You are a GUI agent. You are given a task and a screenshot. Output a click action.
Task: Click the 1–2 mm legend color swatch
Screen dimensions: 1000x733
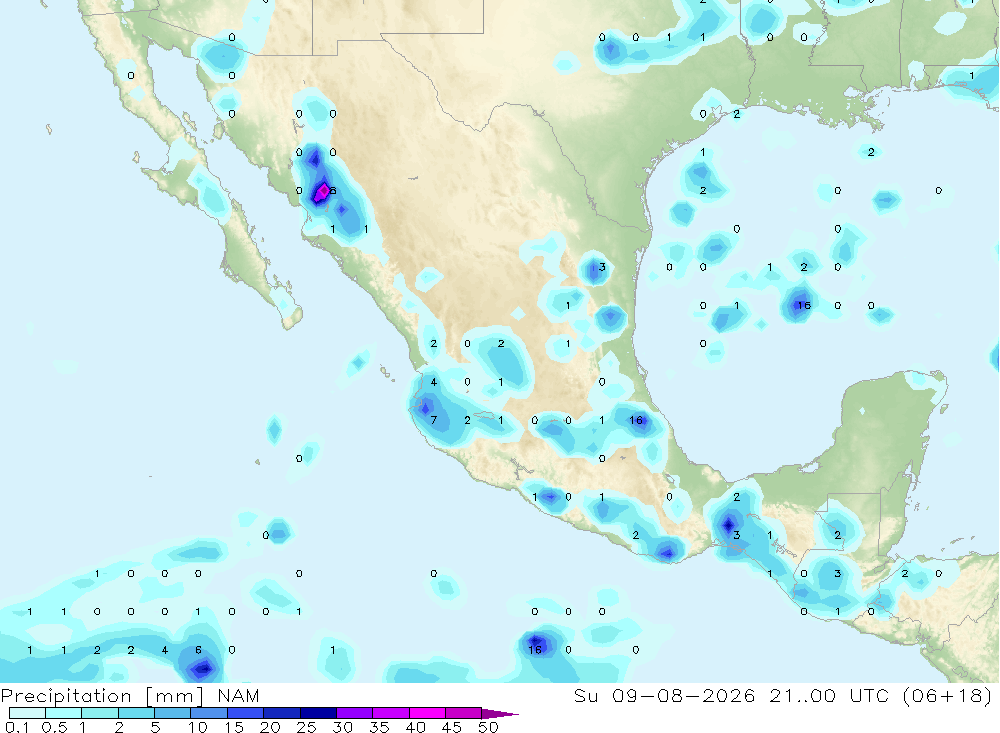click(99, 713)
